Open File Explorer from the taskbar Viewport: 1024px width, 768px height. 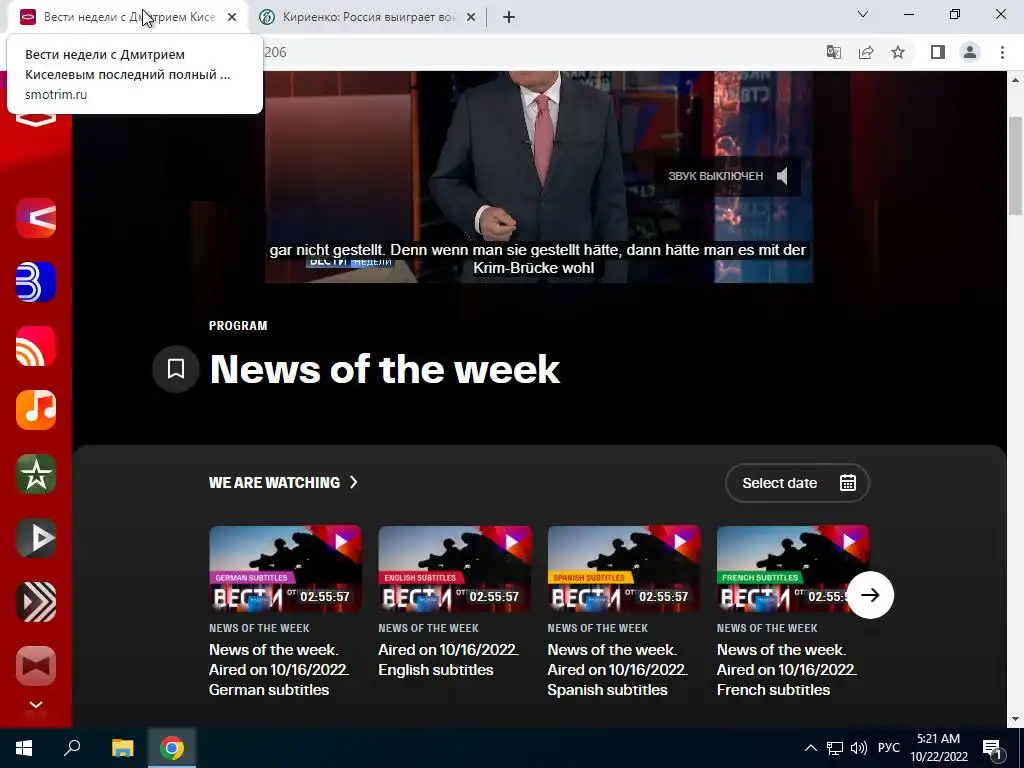pyautogui.click(x=122, y=748)
